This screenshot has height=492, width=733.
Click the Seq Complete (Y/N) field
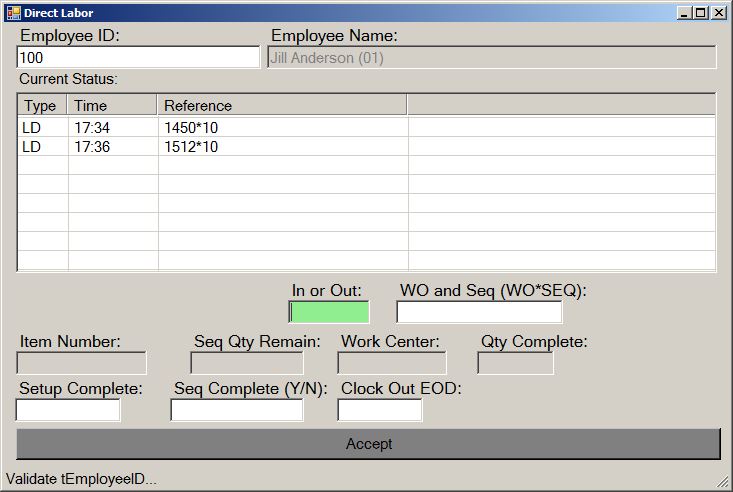(236, 410)
